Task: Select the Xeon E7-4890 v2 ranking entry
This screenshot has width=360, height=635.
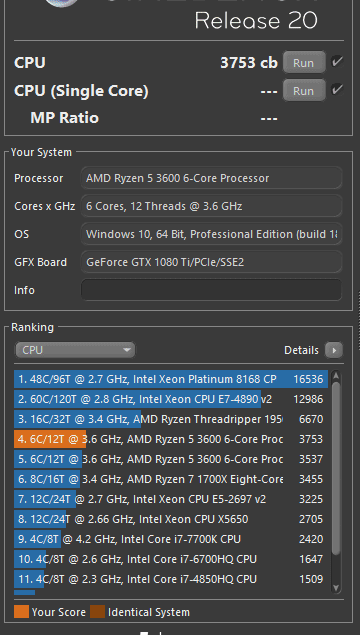Action: (x=169, y=400)
